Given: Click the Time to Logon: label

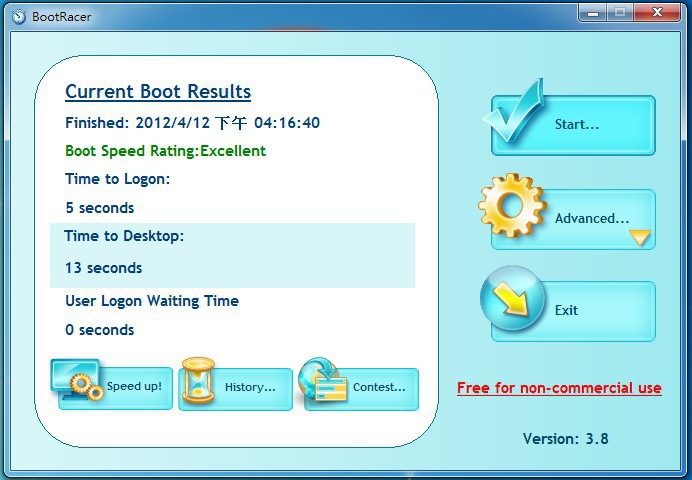Looking at the screenshot, I should coord(117,179).
